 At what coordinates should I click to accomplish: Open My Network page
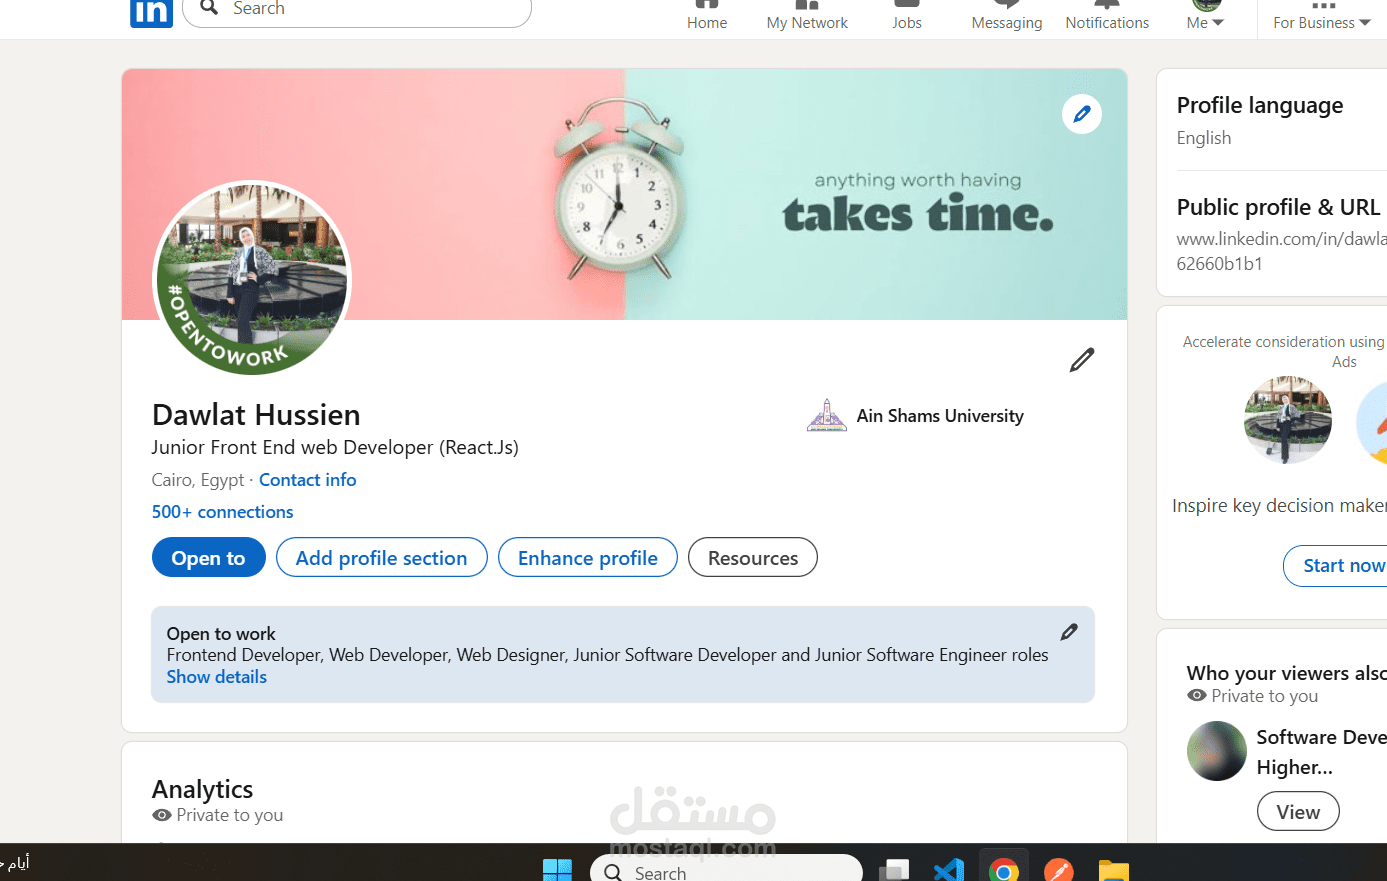[x=807, y=16]
